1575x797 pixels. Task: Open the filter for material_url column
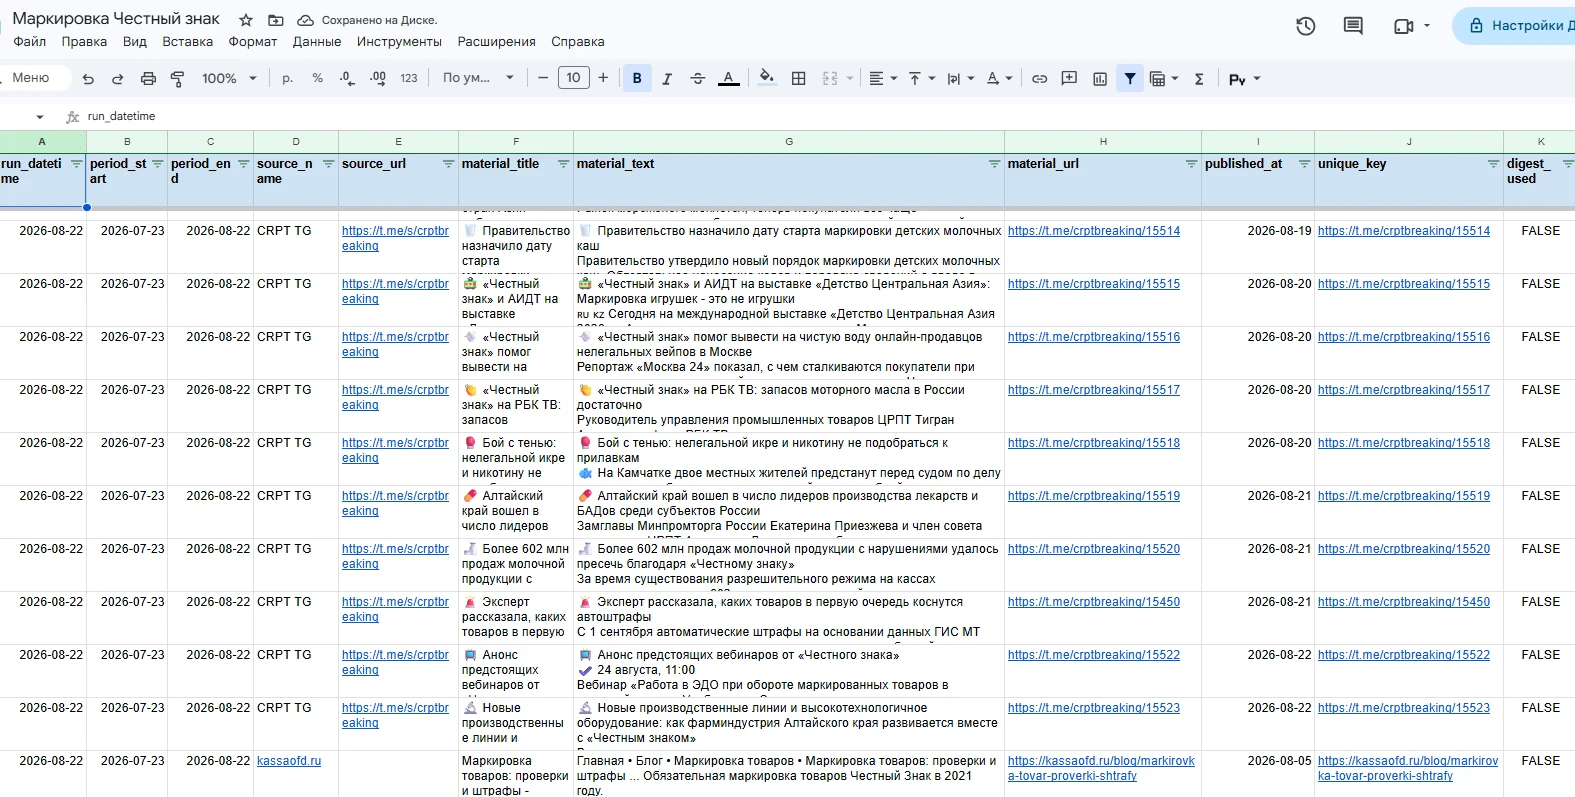1191,164
